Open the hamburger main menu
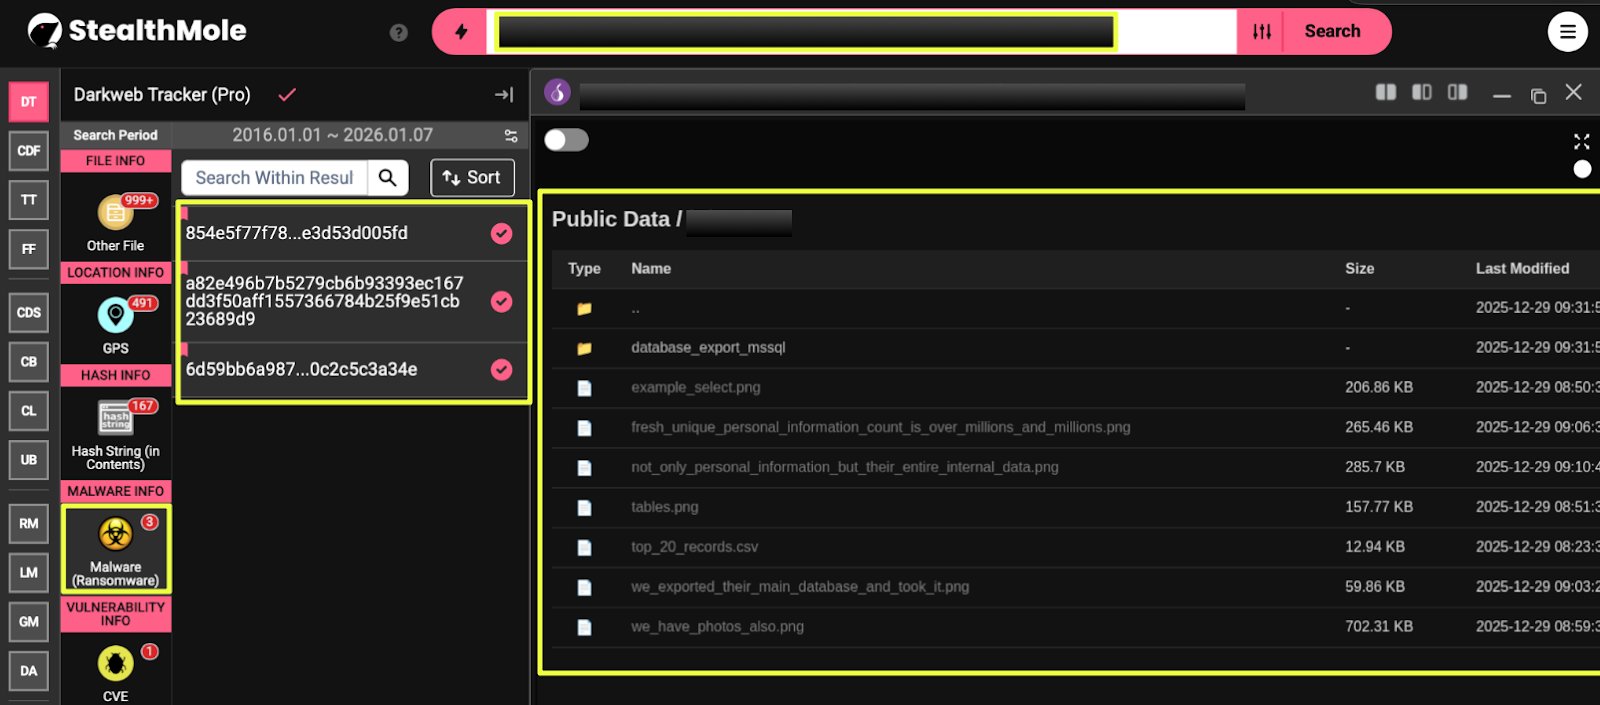The width and height of the screenshot is (1600, 705). [x=1567, y=32]
